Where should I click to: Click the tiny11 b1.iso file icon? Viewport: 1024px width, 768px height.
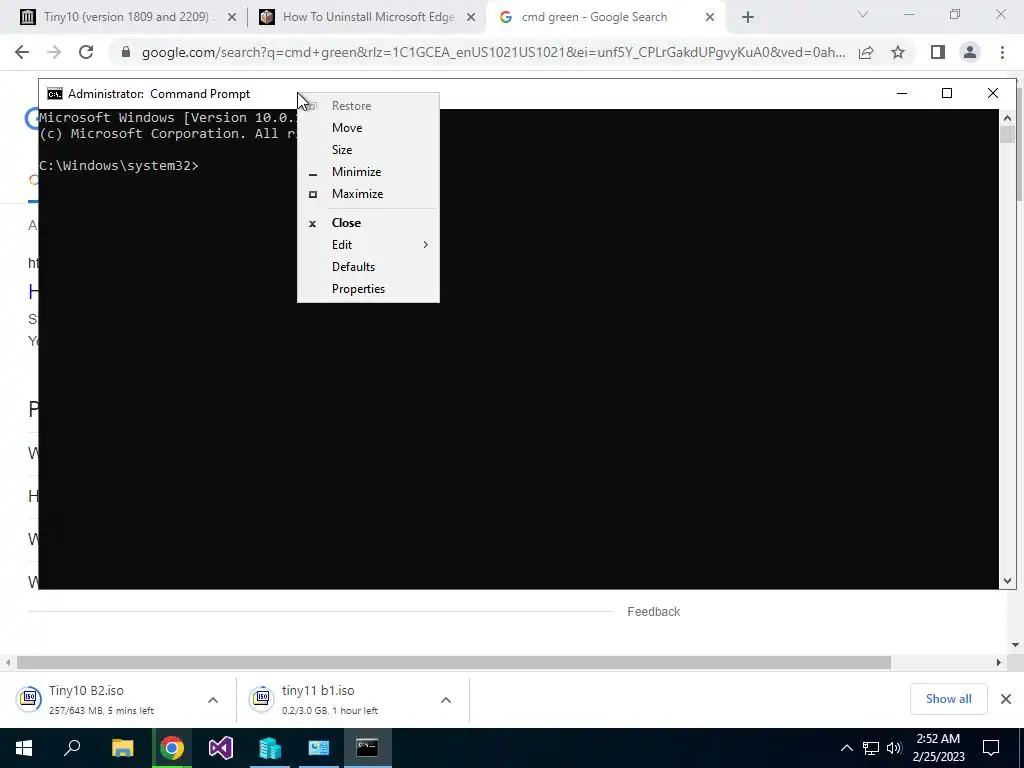[x=261, y=699]
